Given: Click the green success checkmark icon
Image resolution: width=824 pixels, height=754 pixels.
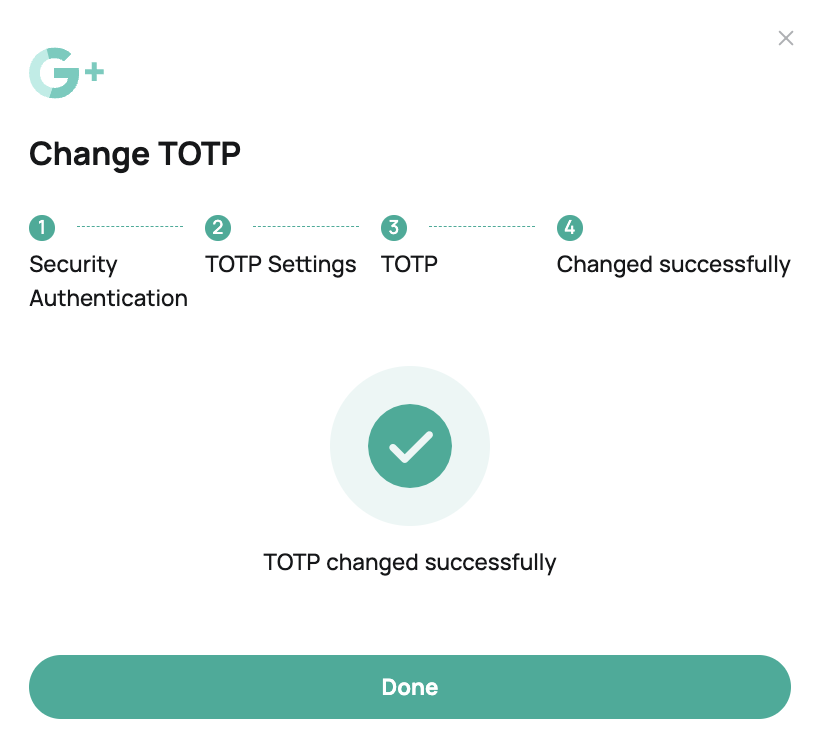Looking at the screenshot, I should (x=410, y=446).
